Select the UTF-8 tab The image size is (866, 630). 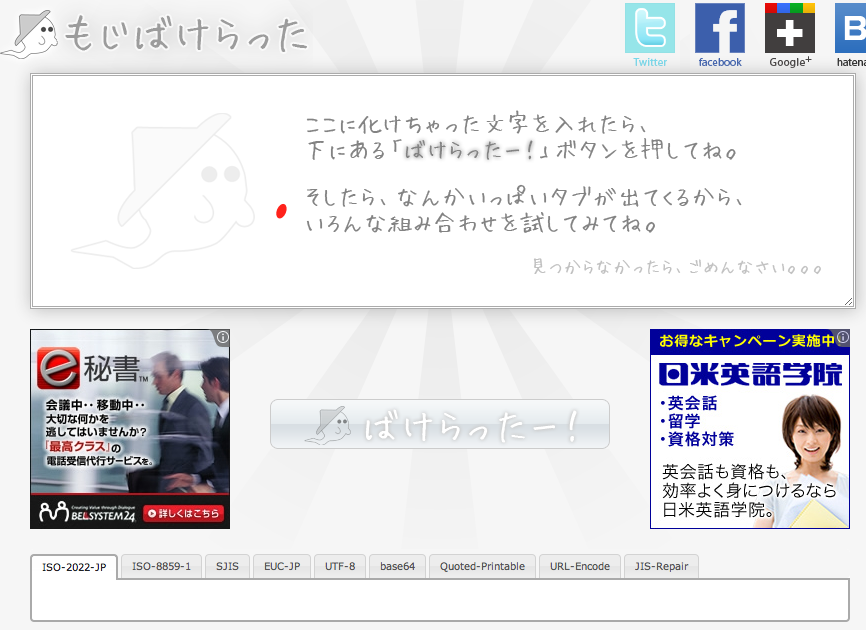(340, 566)
